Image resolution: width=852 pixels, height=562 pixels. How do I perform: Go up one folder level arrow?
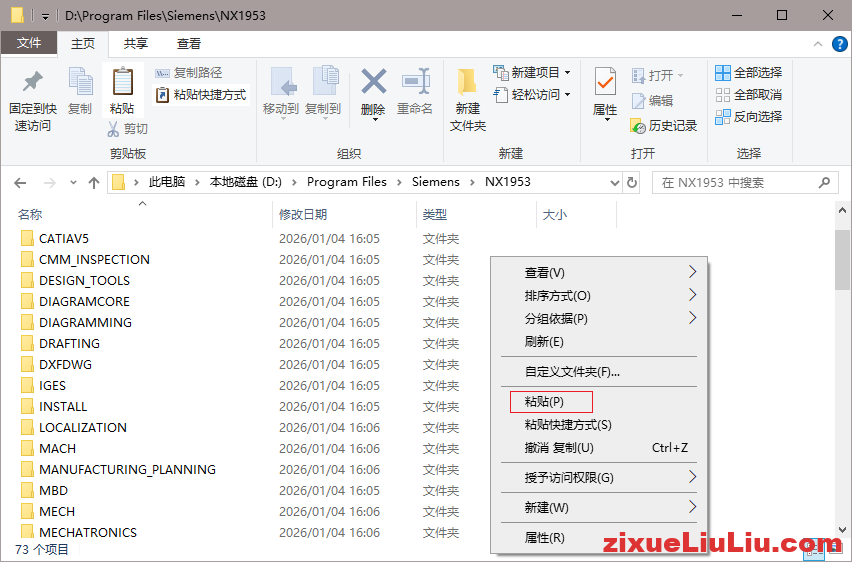(x=94, y=183)
